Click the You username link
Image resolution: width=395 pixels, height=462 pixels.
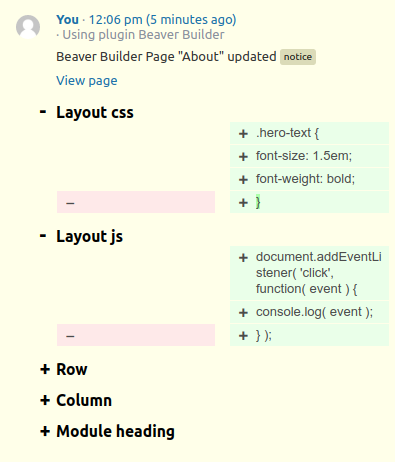pyautogui.click(x=67, y=20)
